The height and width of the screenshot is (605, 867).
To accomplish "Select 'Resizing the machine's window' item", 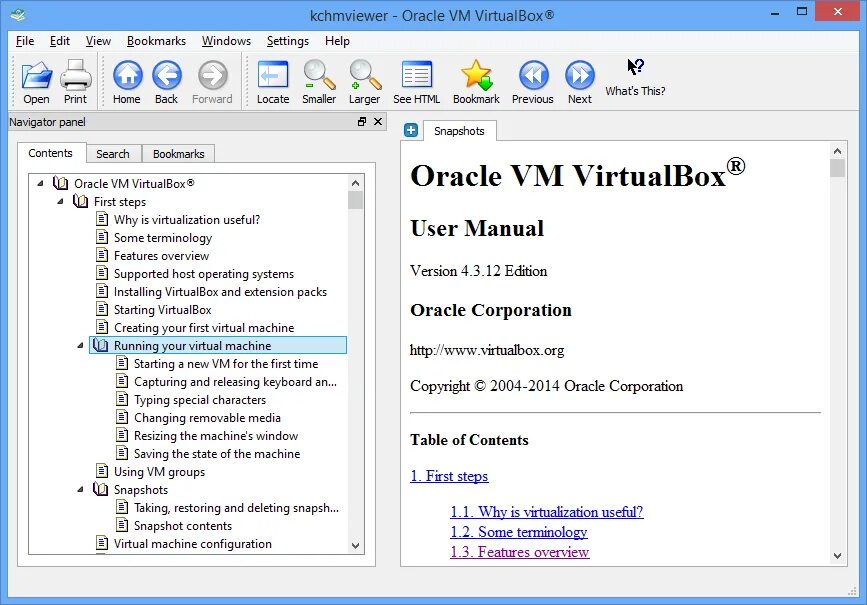I will pyautogui.click(x=216, y=435).
